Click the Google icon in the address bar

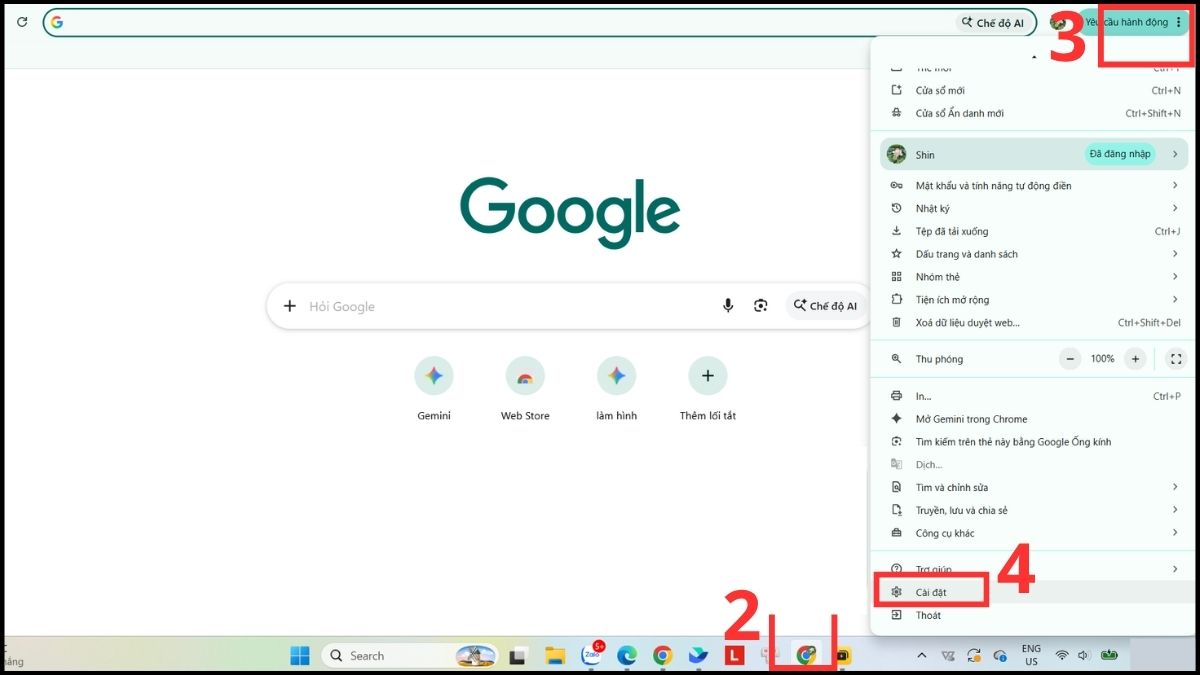pyautogui.click(x=57, y=22)
